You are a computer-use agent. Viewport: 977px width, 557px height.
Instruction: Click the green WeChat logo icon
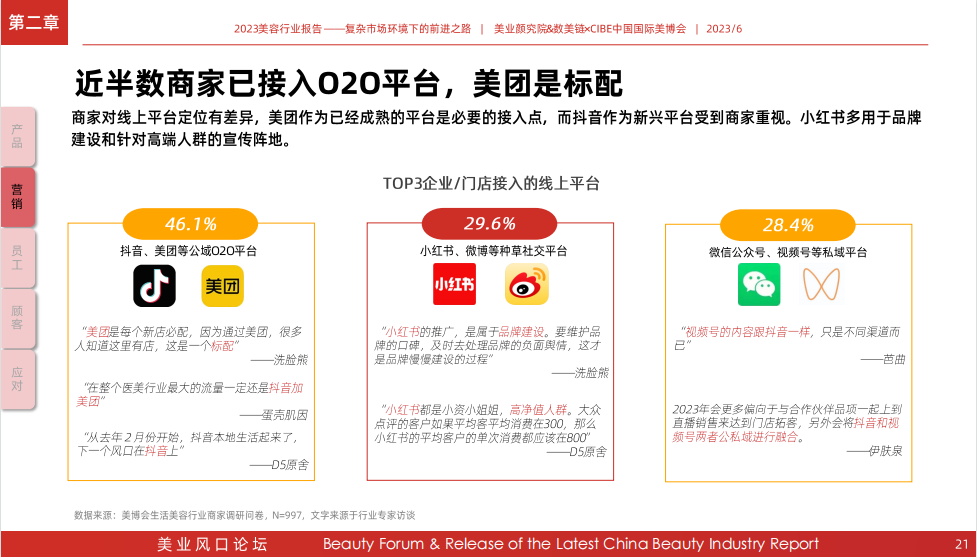tap(759, 284)
